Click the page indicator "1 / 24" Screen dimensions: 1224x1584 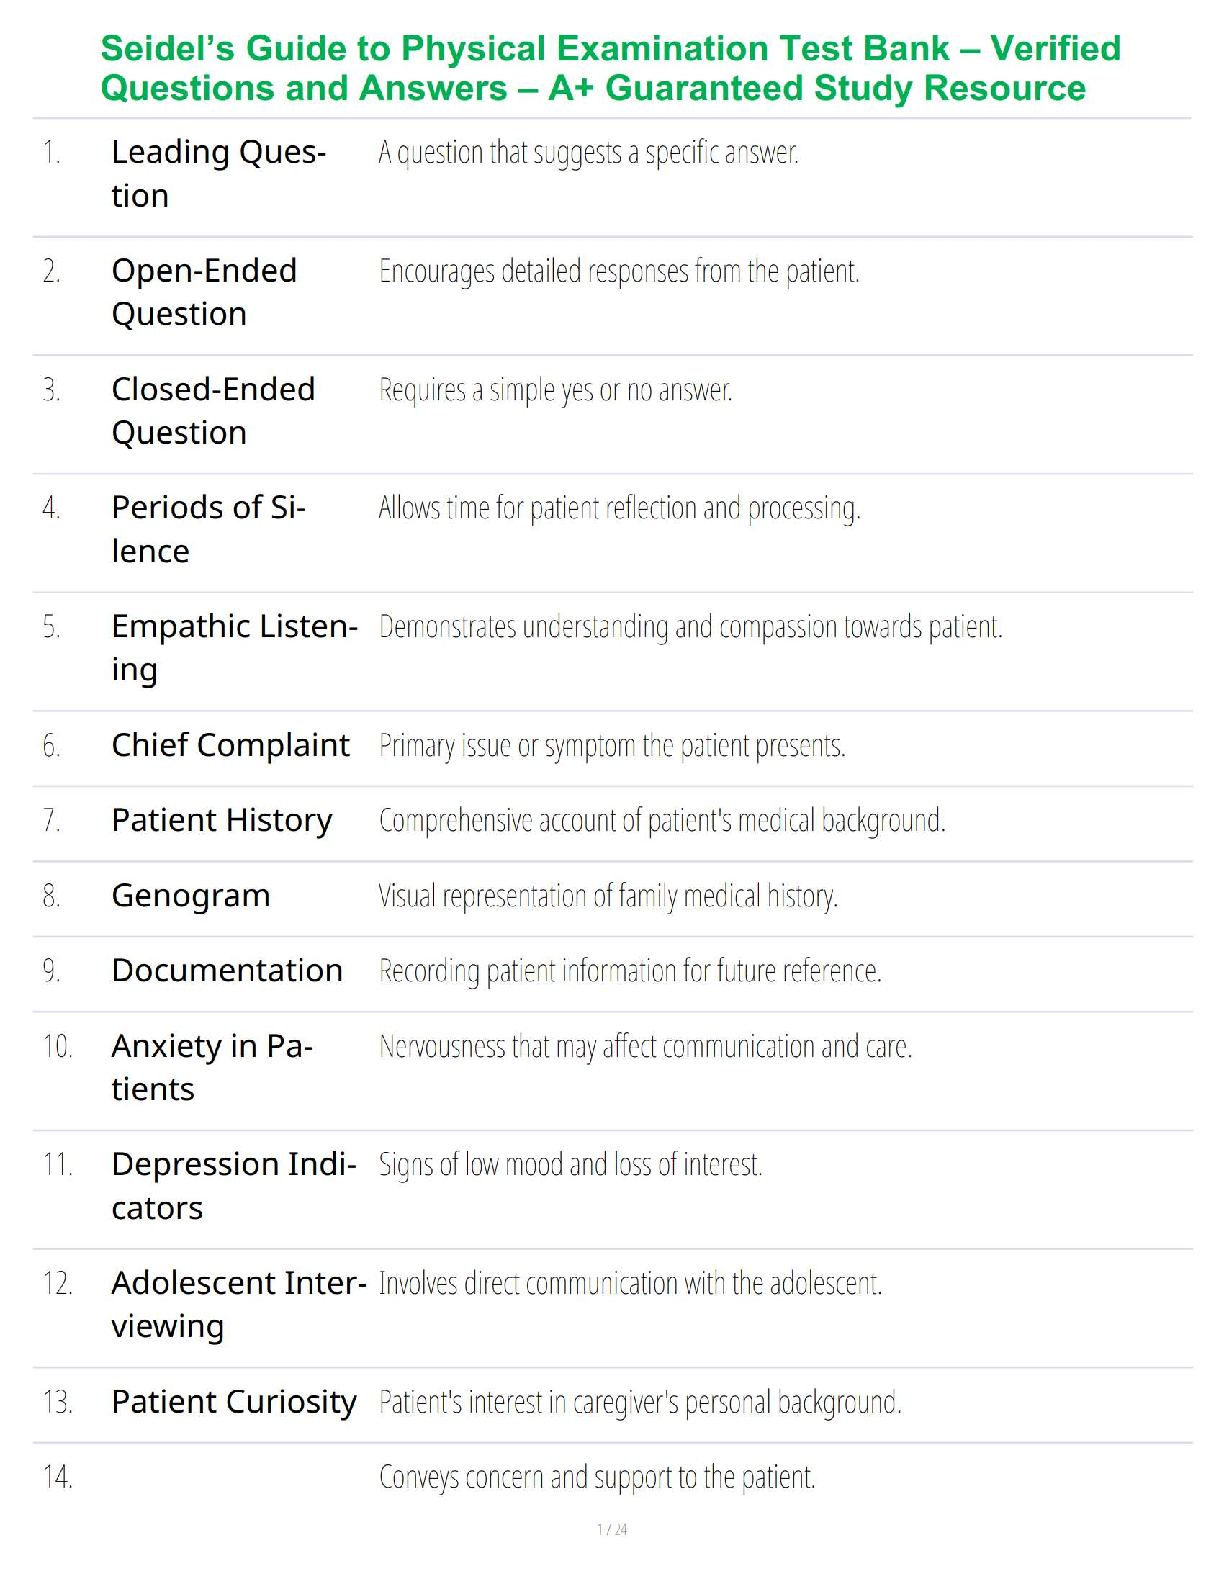point(612,1529)
